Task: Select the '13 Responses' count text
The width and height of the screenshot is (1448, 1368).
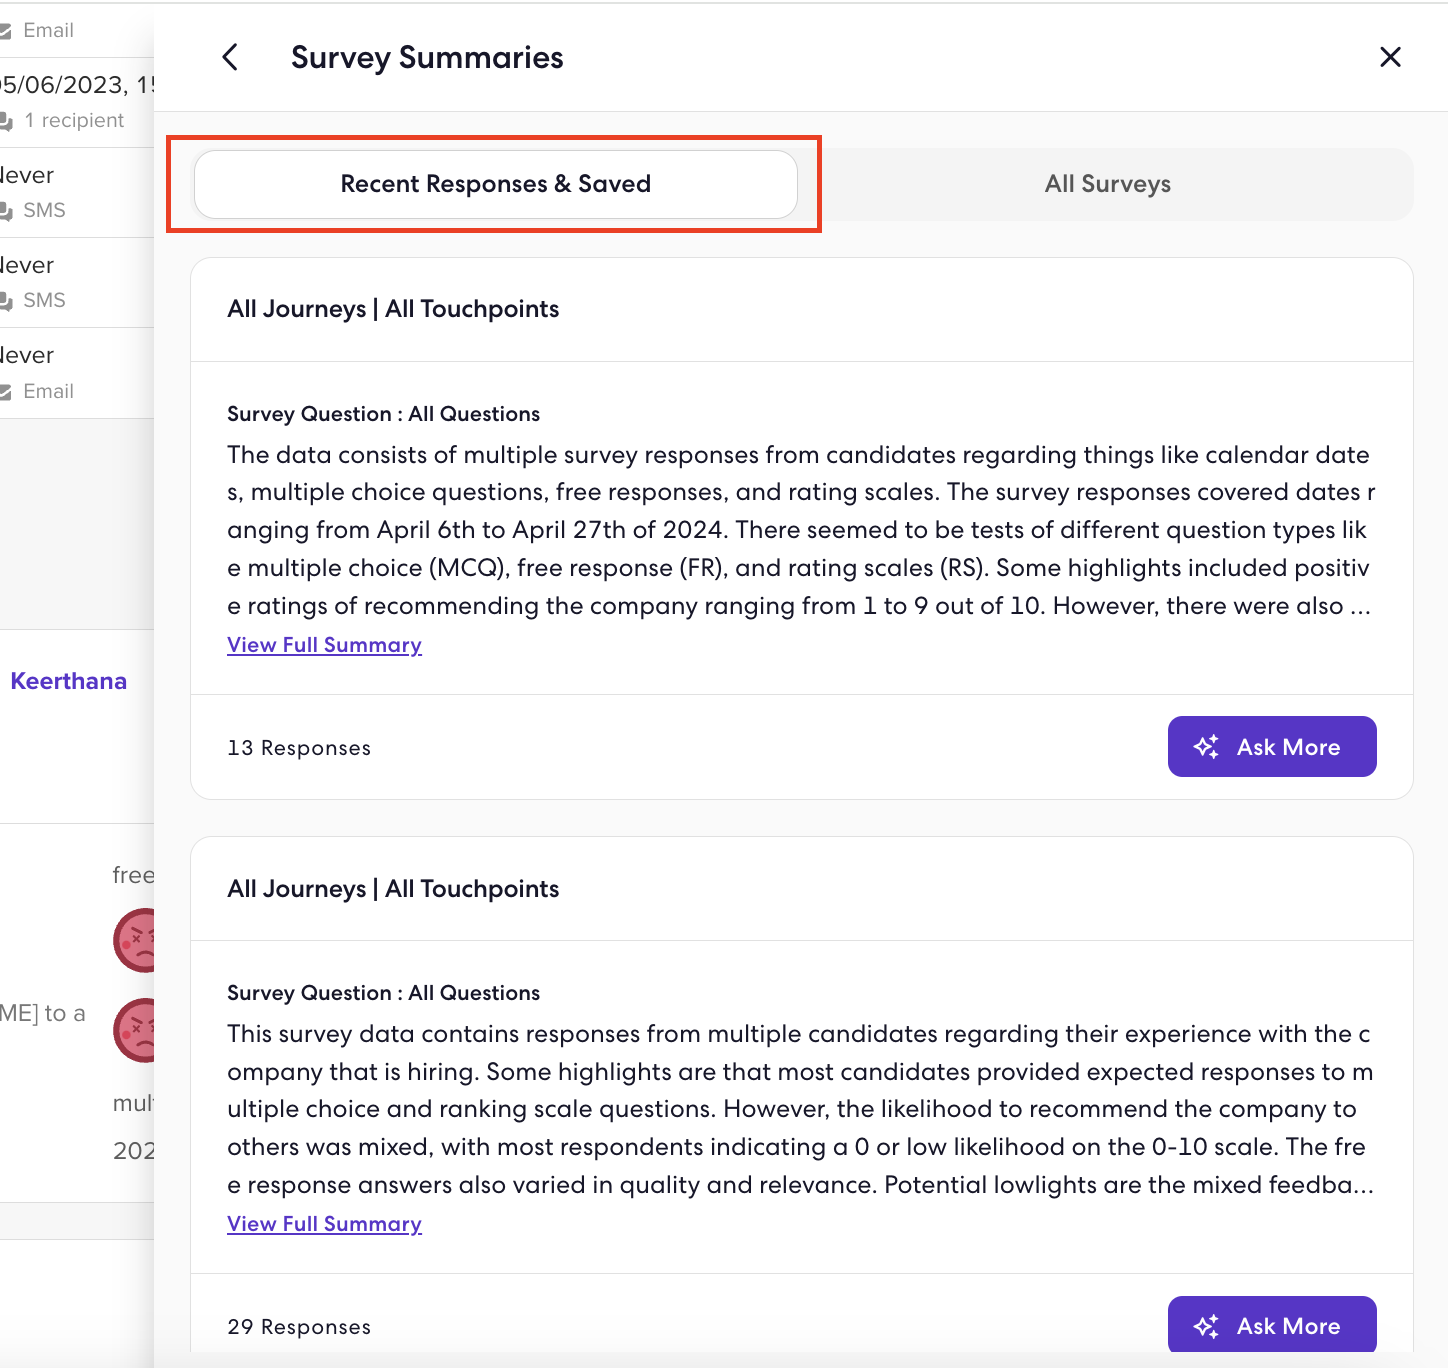Action: point(299,748)
